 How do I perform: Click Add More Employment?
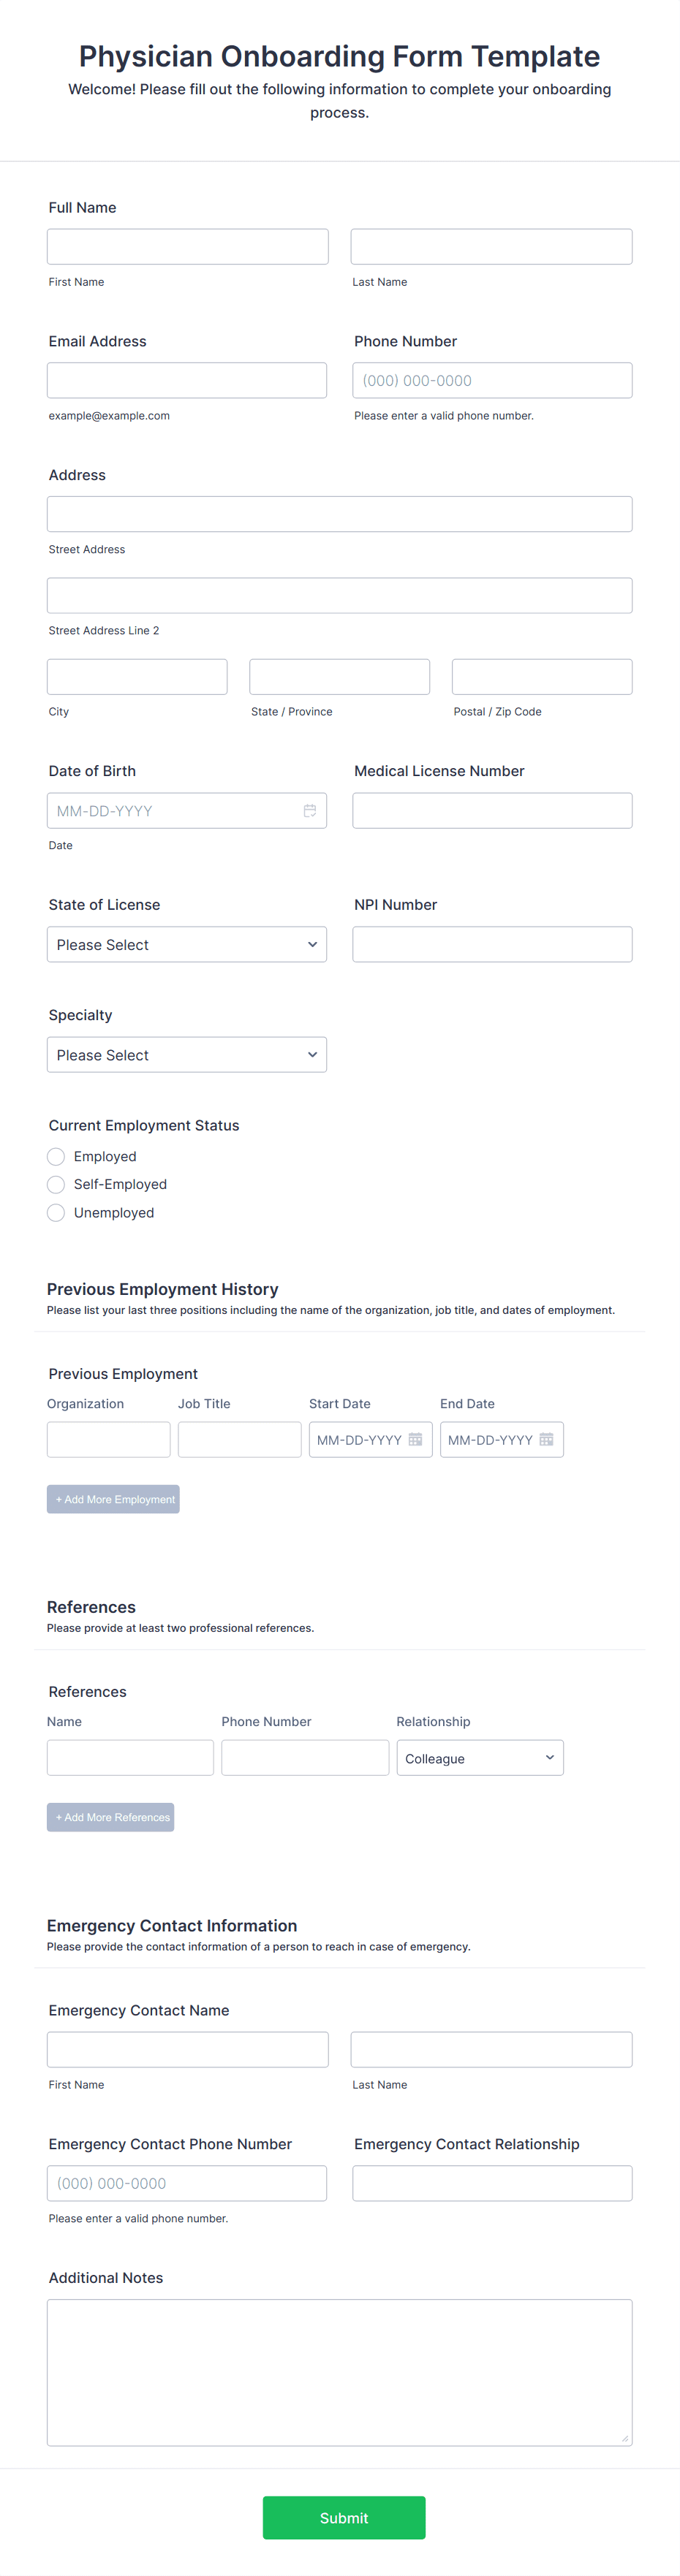[113, 1498]
